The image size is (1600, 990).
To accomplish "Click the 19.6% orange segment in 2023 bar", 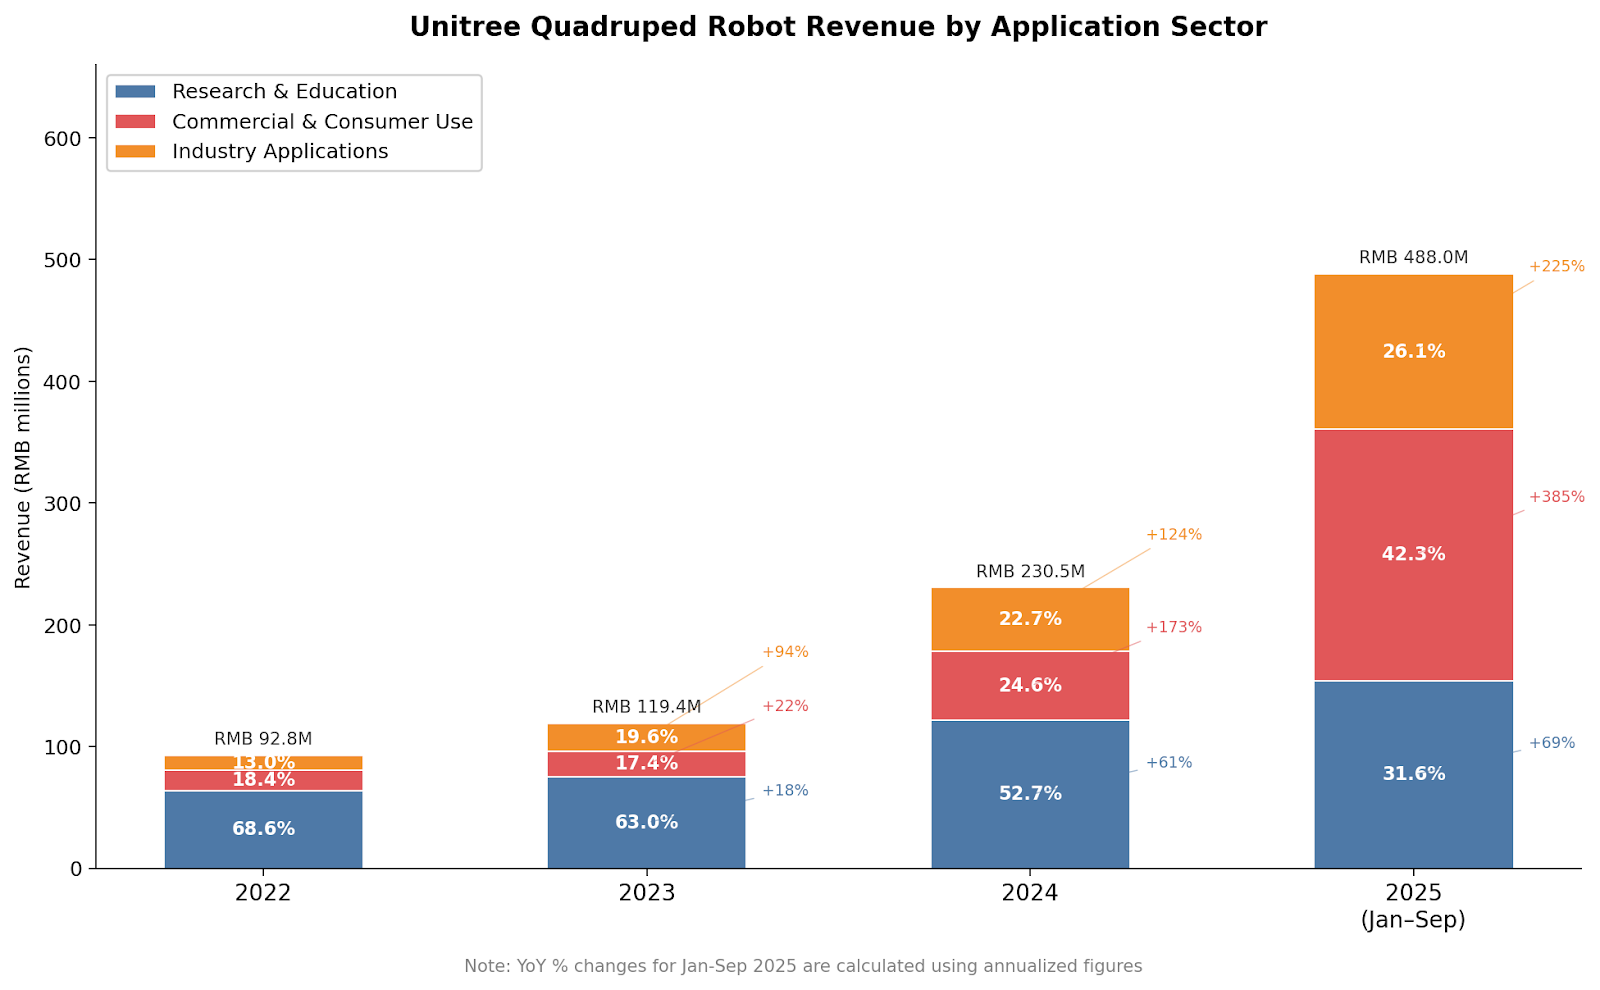I will pyautogui.click(x=647, y=737).
